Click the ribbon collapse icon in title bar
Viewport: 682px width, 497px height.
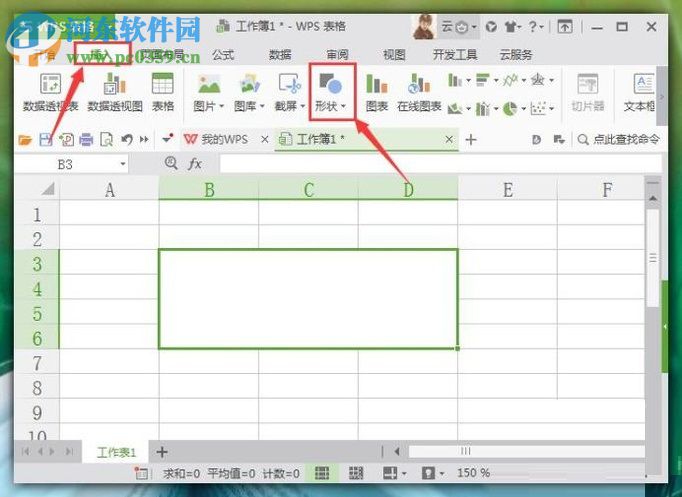(x=565, y=27)
